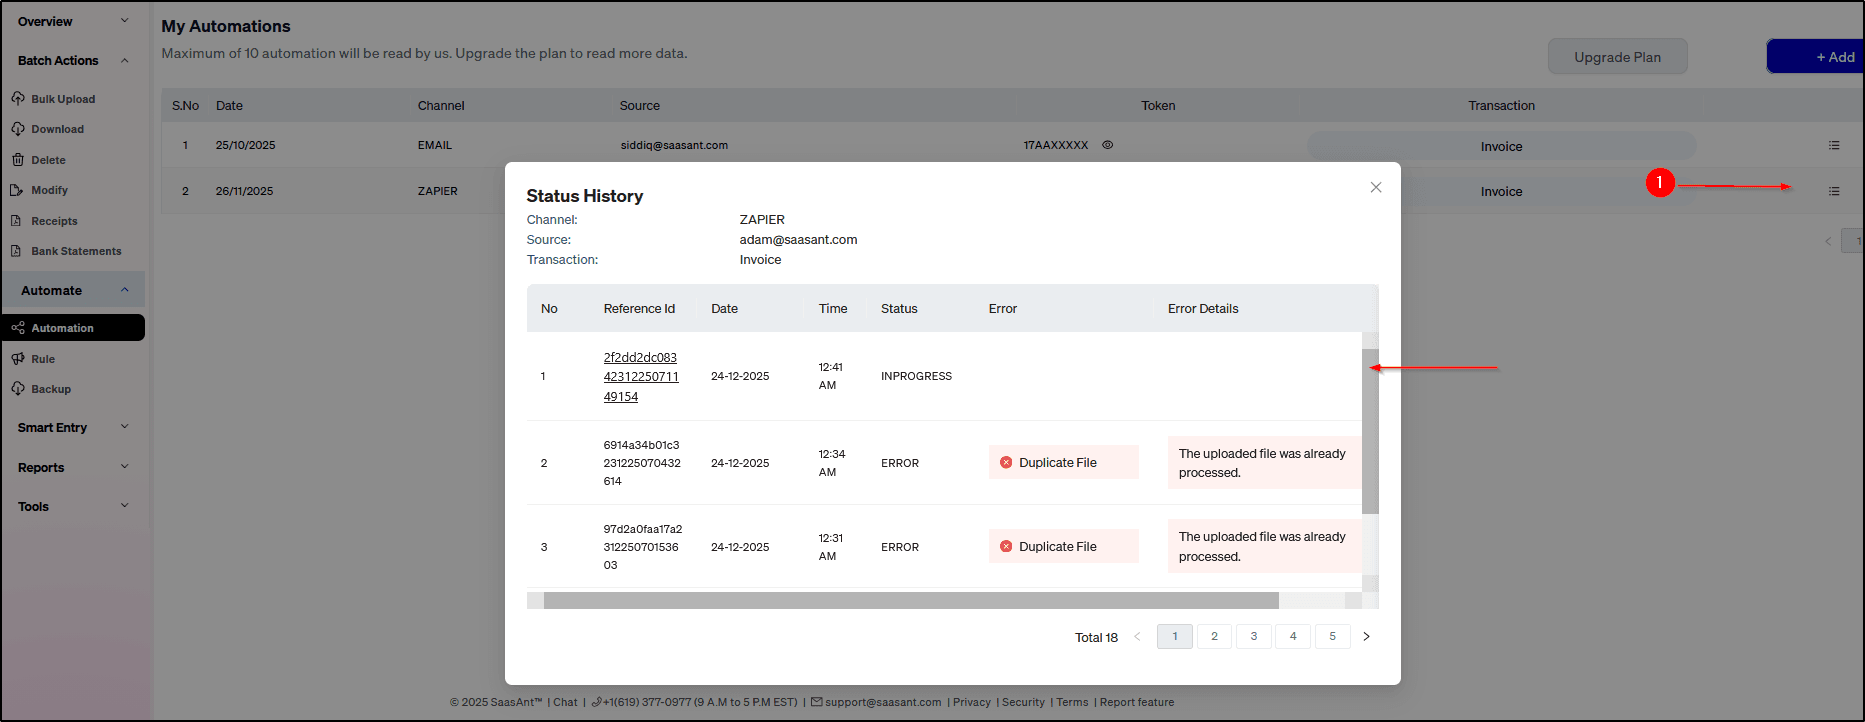
Task: Click the horizontal scrollbar in Status History
Action: point(910,600)
